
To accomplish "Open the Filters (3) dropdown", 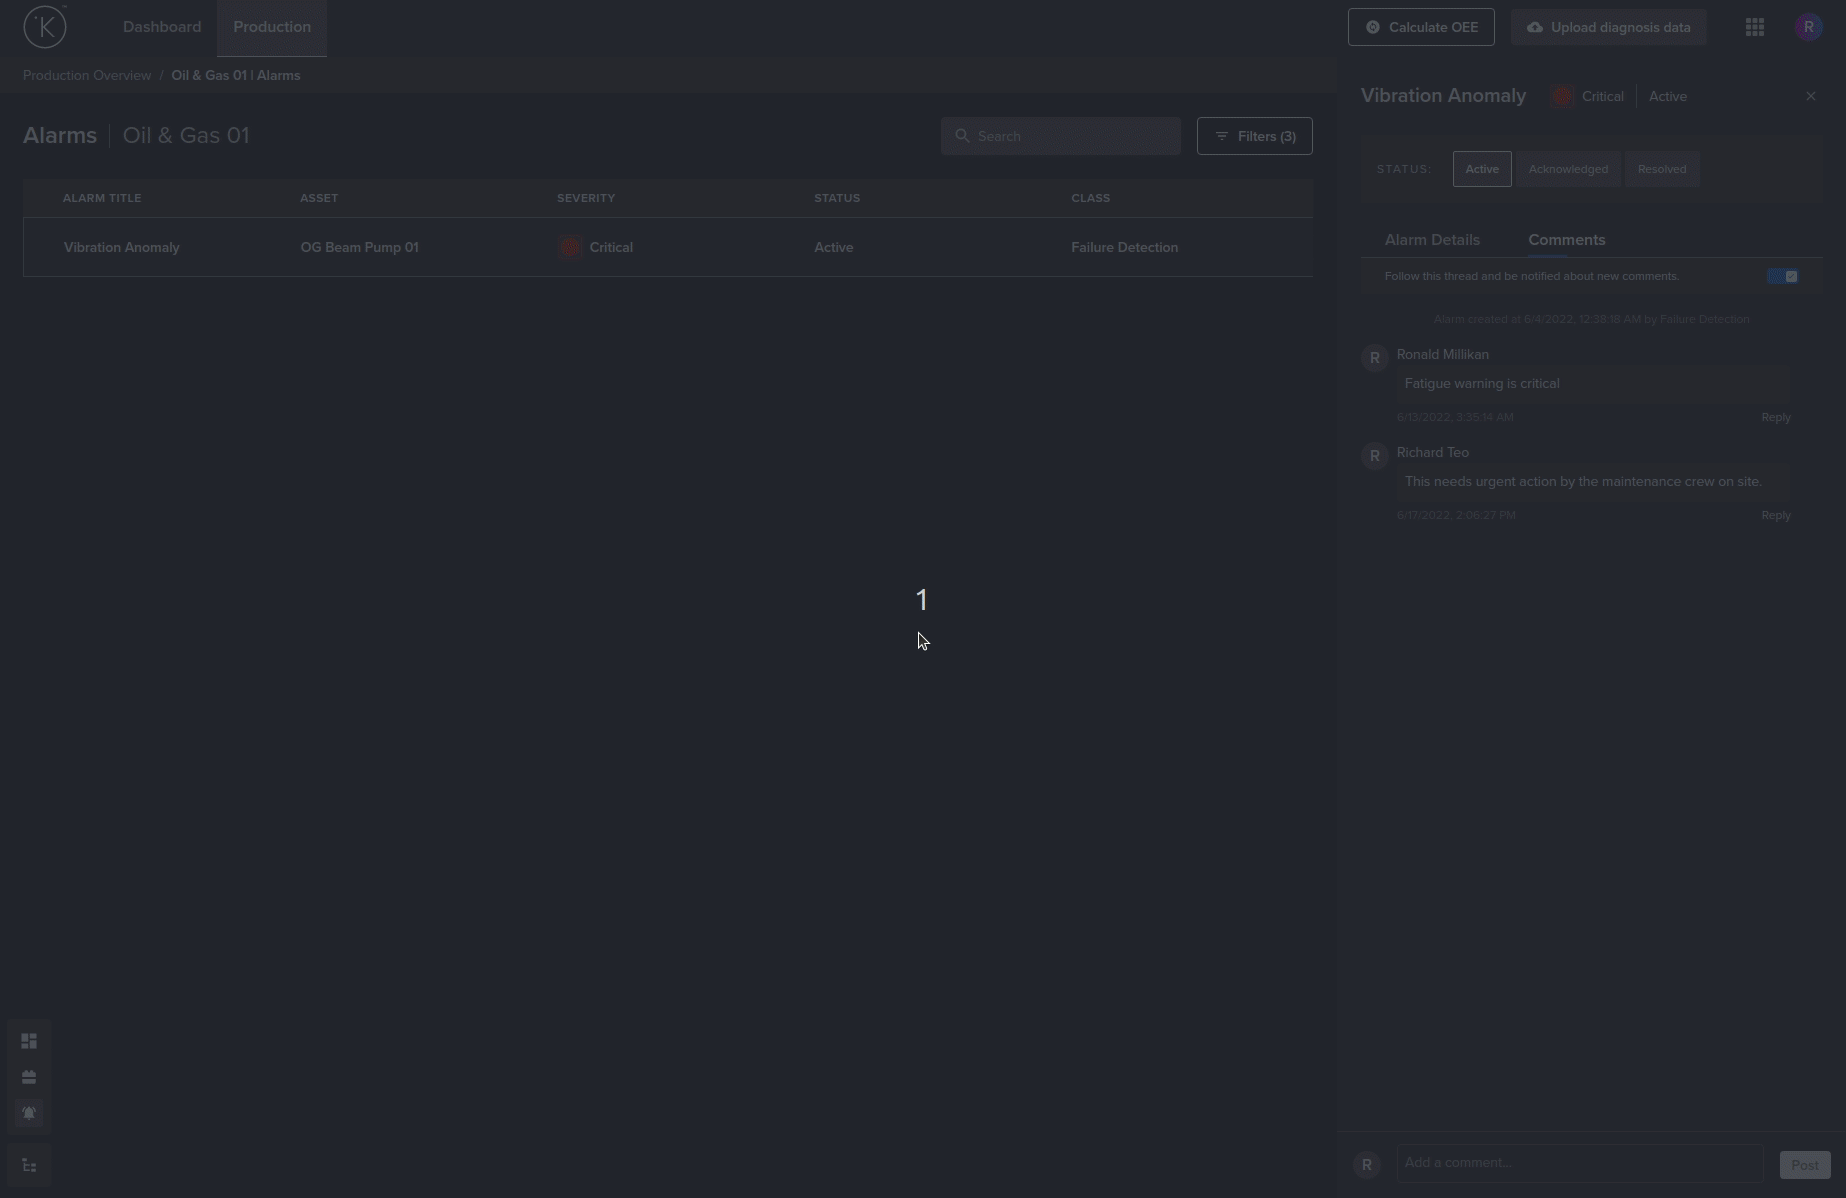I will [1254, 136].
